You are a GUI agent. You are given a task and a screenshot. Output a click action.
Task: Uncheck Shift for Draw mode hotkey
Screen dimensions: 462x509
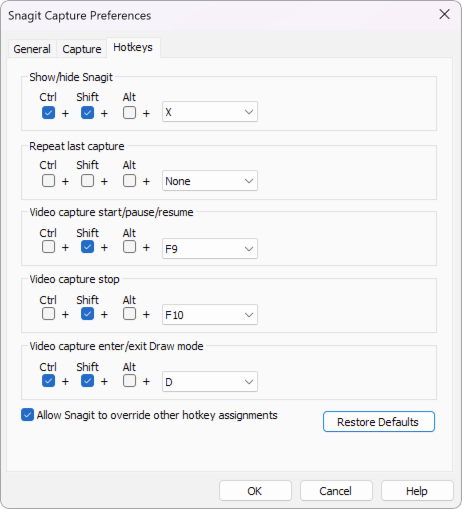point(87,381)
